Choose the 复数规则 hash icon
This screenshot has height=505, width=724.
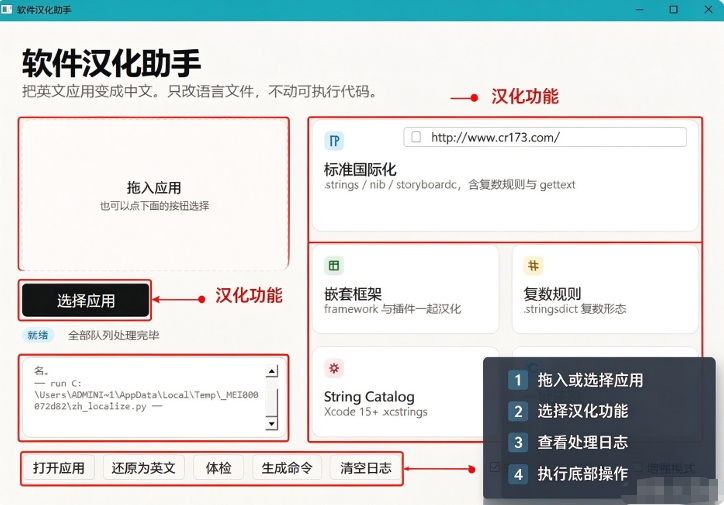[533, 265]
